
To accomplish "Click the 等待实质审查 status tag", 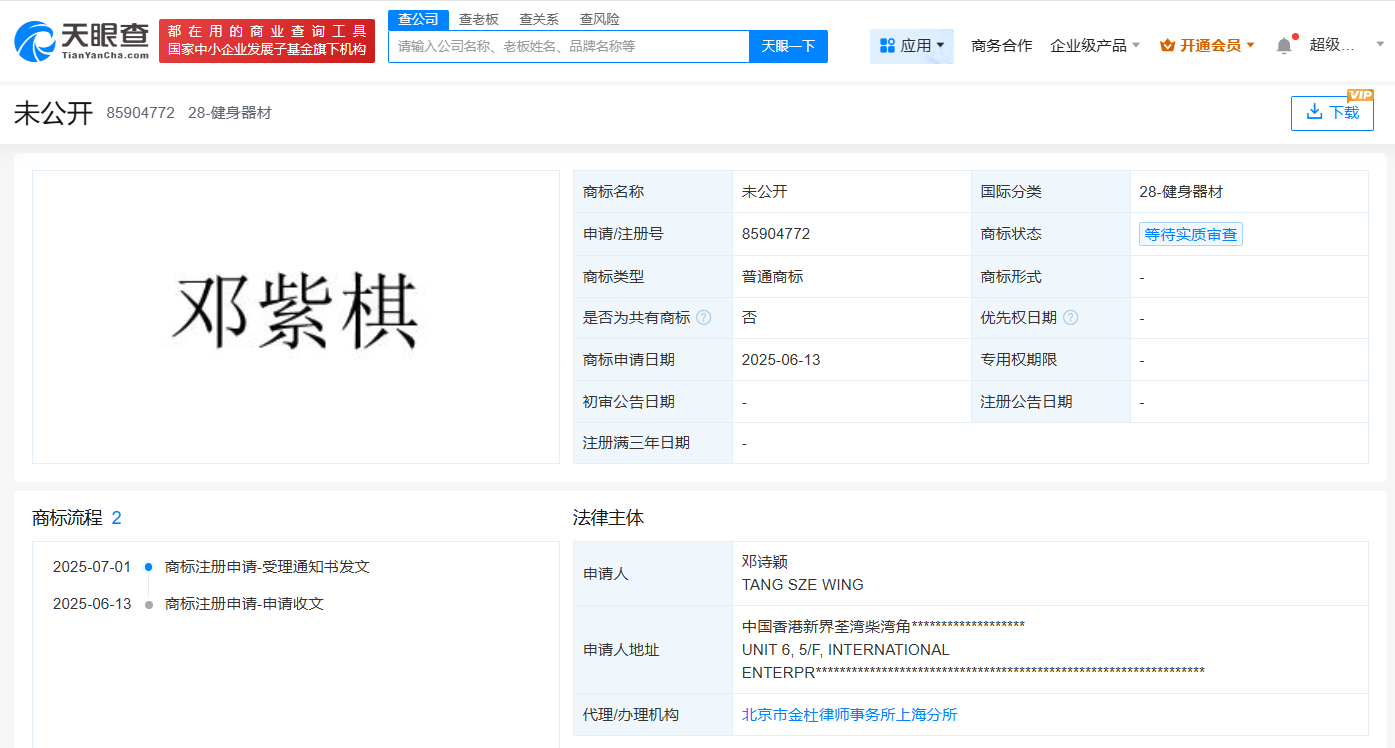I will click(x=1190, y=233).
